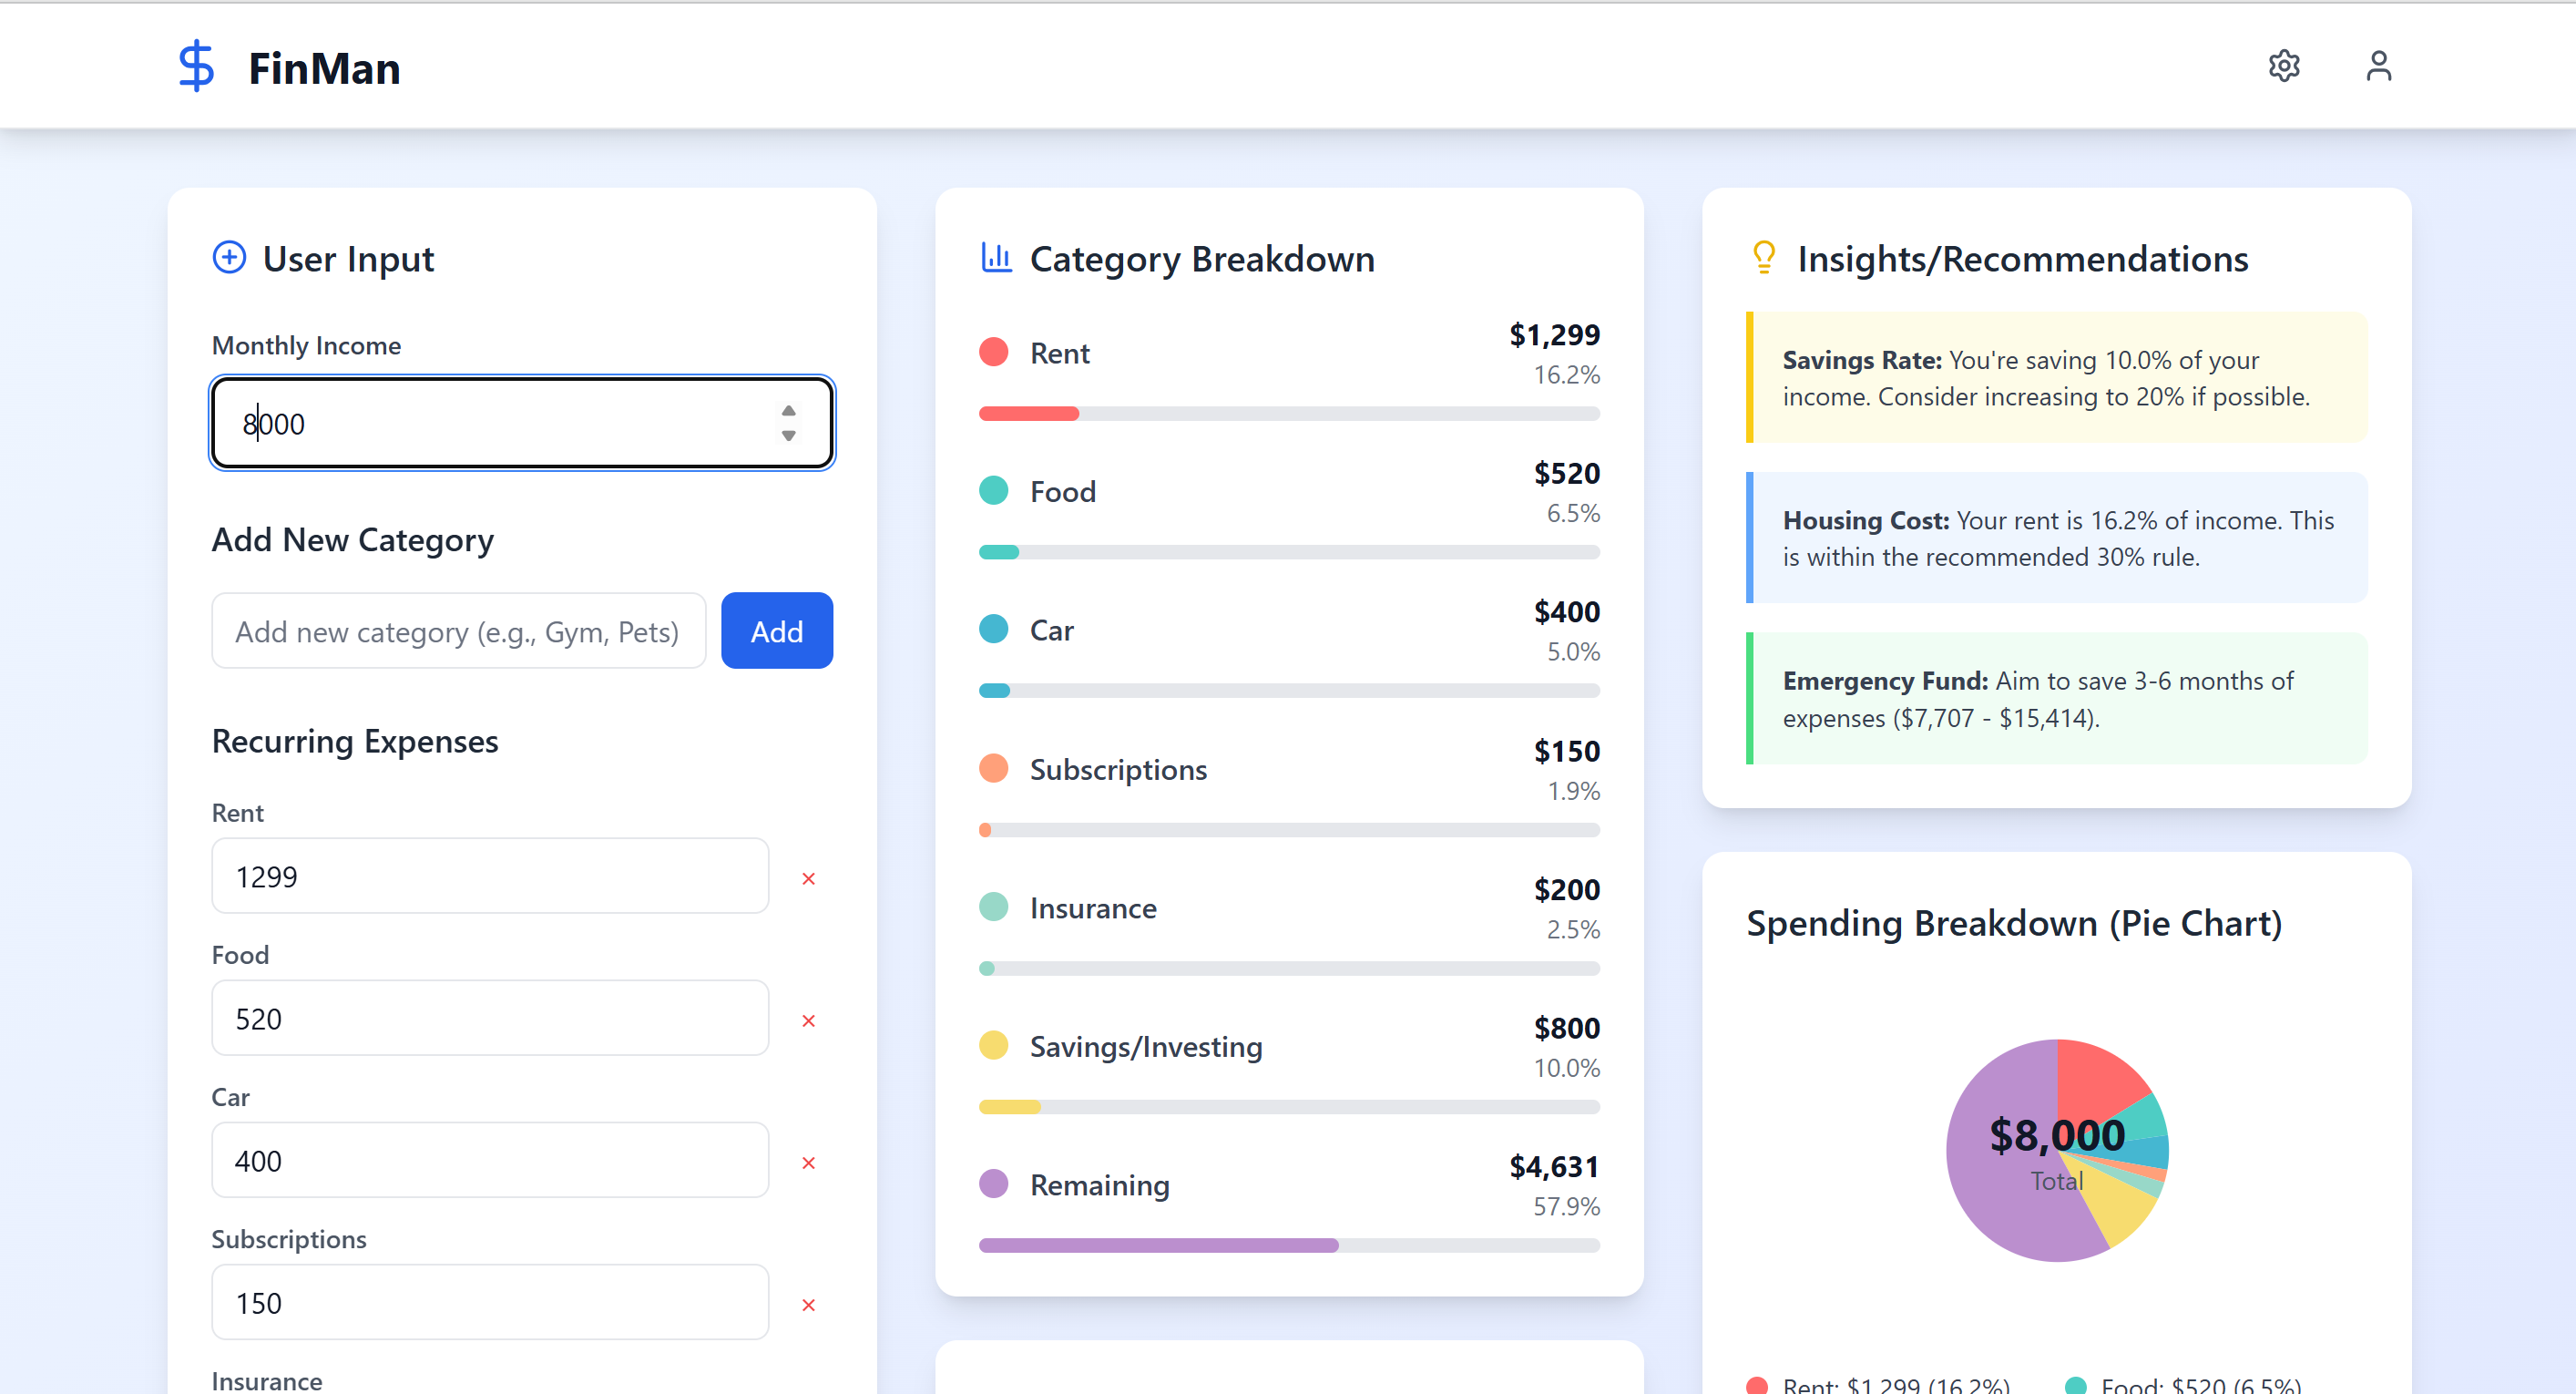Click the FinMan dollar sign logo
2576x1394 pixels.
pyautogui.click(x=196, y=66)
